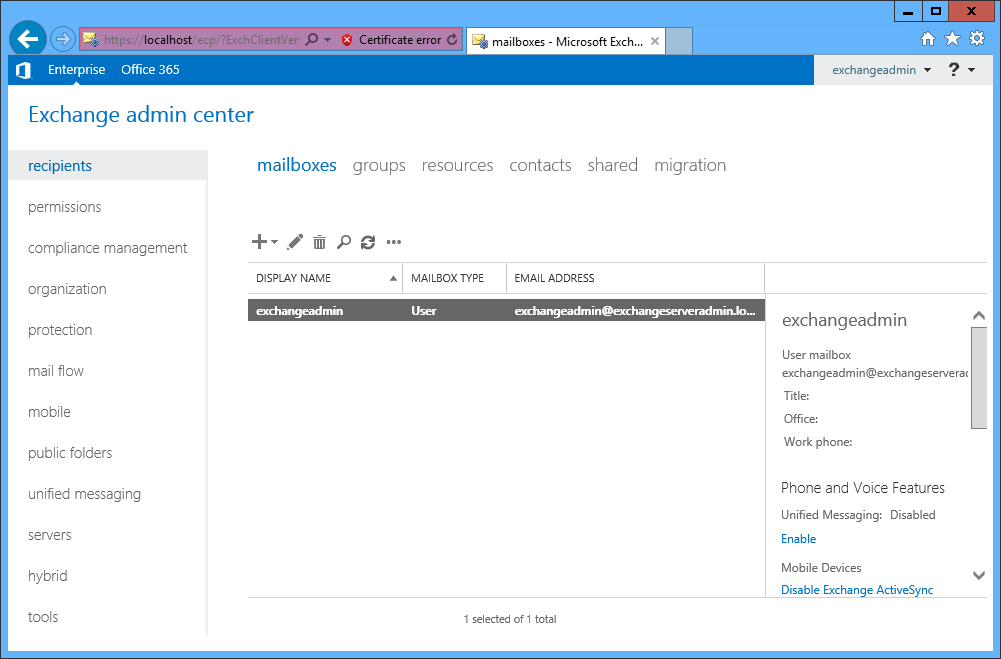Open public folders section

pos(70,453)
